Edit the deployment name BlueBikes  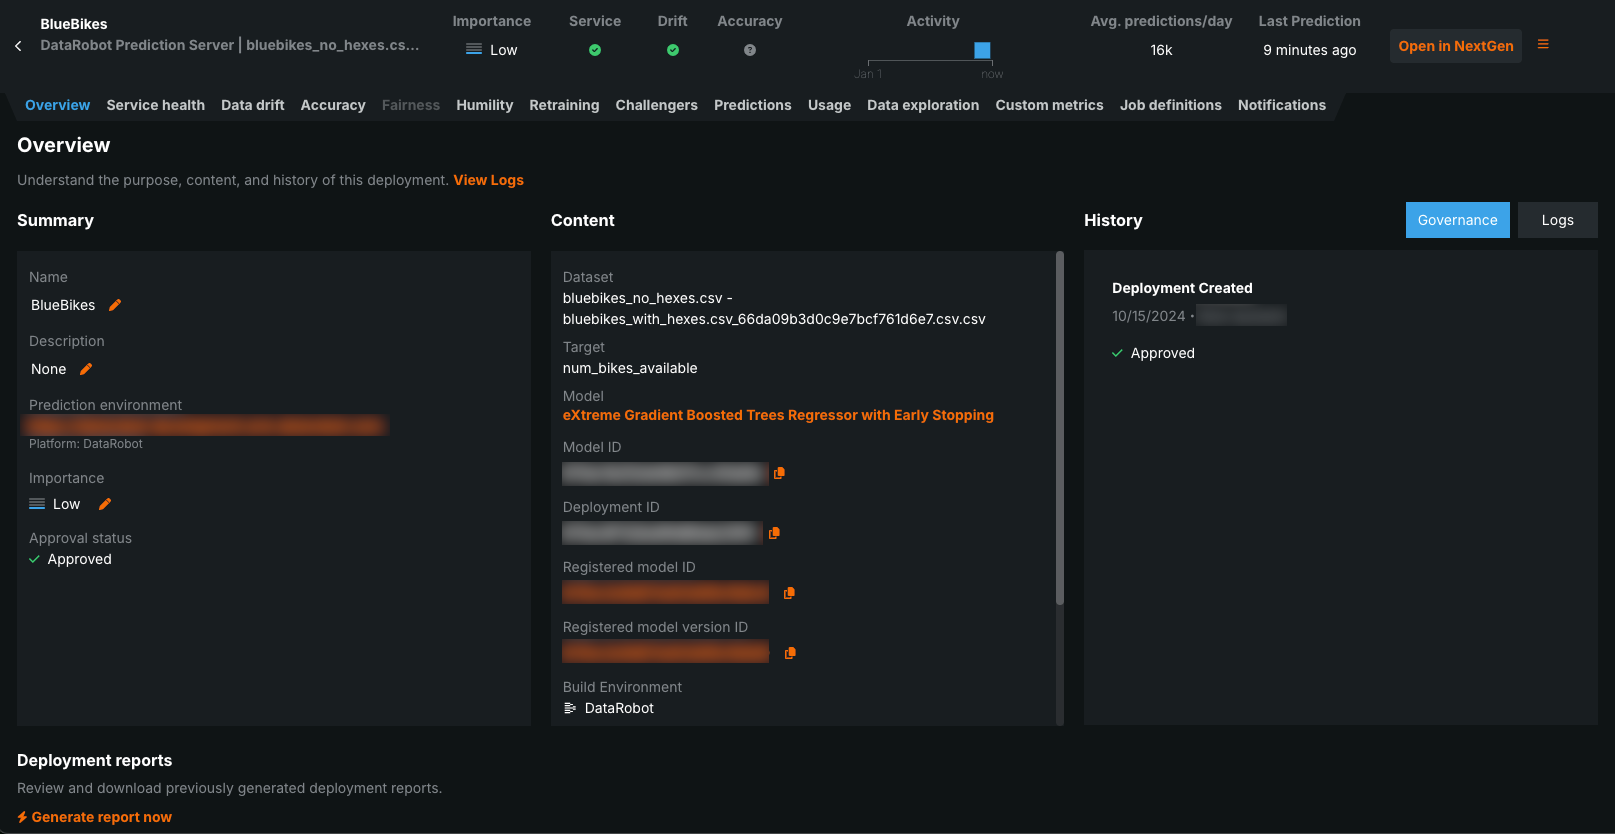click(115, 305)
